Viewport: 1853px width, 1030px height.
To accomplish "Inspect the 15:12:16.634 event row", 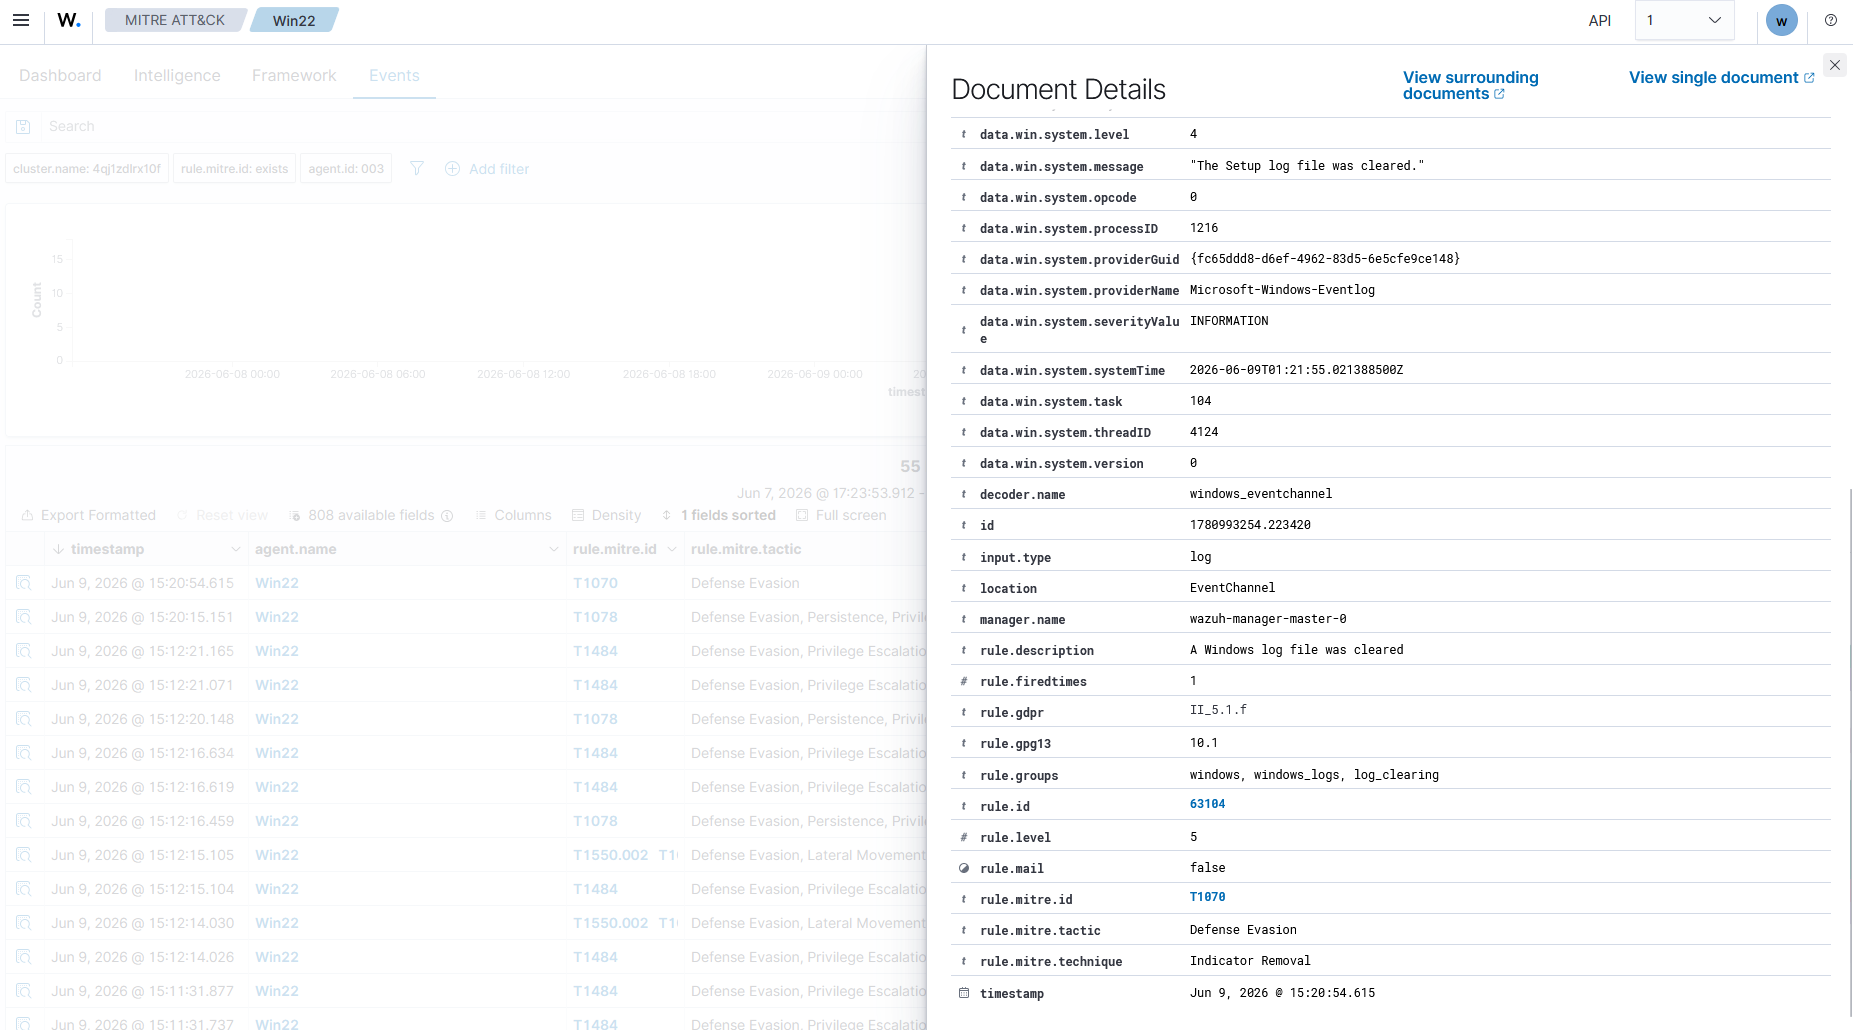I will 24,753.
